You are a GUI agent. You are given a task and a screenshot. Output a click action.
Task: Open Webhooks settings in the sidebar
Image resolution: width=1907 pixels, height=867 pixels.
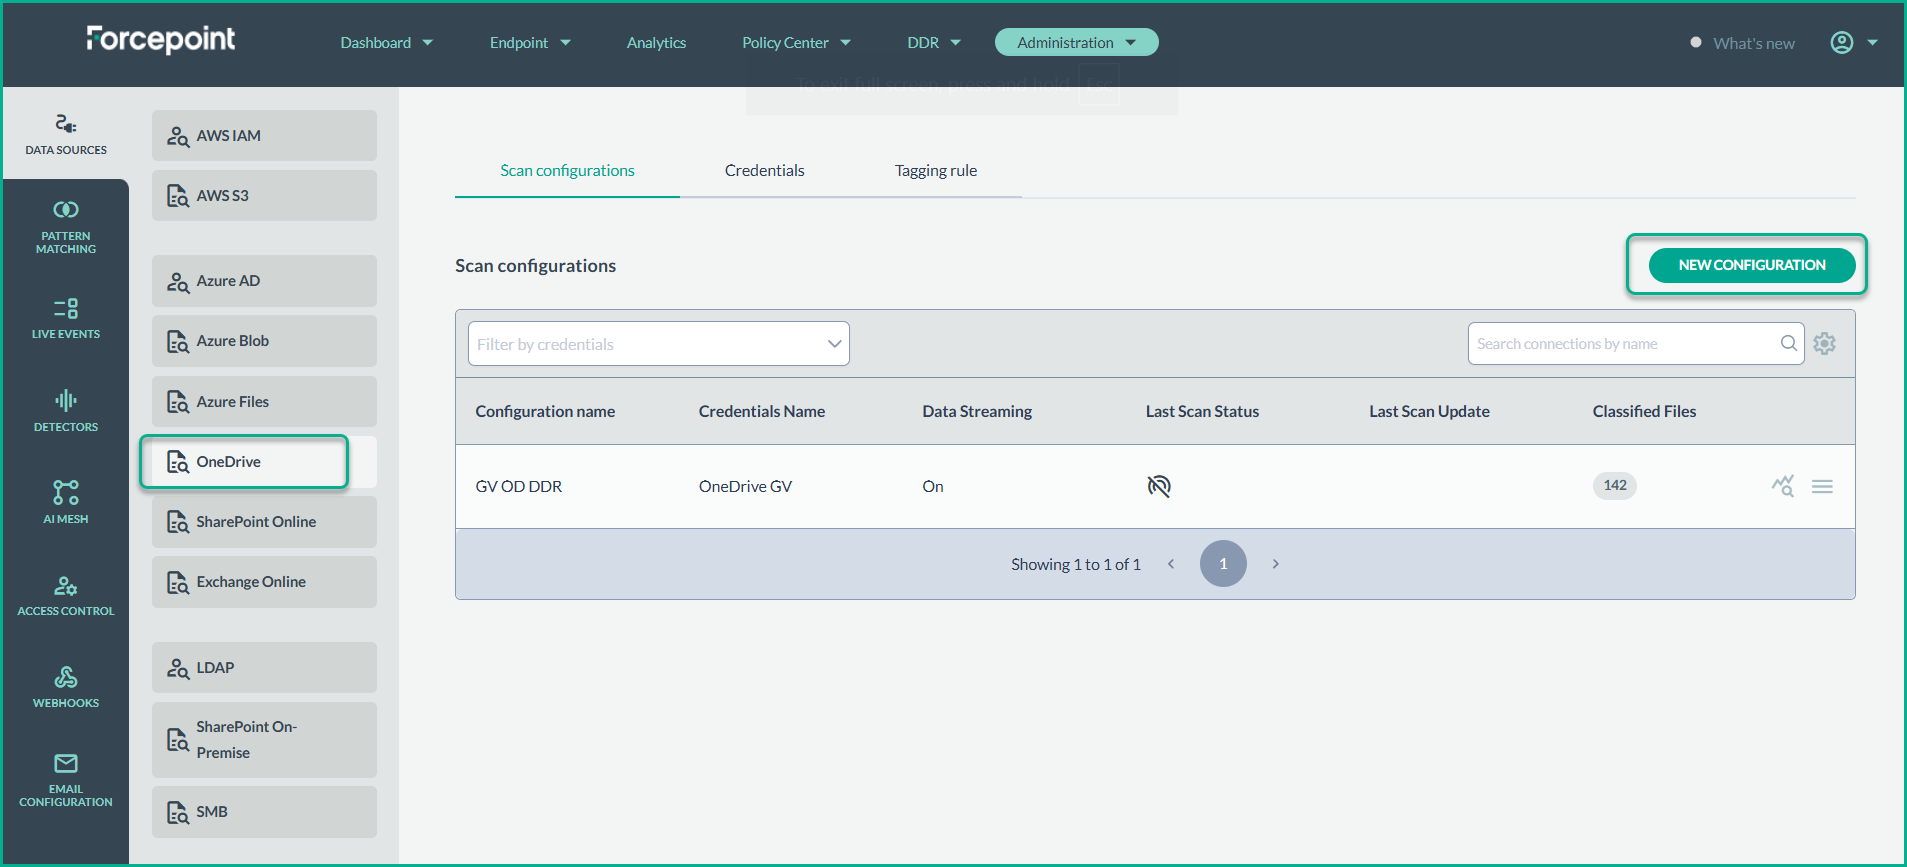pos(66,687)
